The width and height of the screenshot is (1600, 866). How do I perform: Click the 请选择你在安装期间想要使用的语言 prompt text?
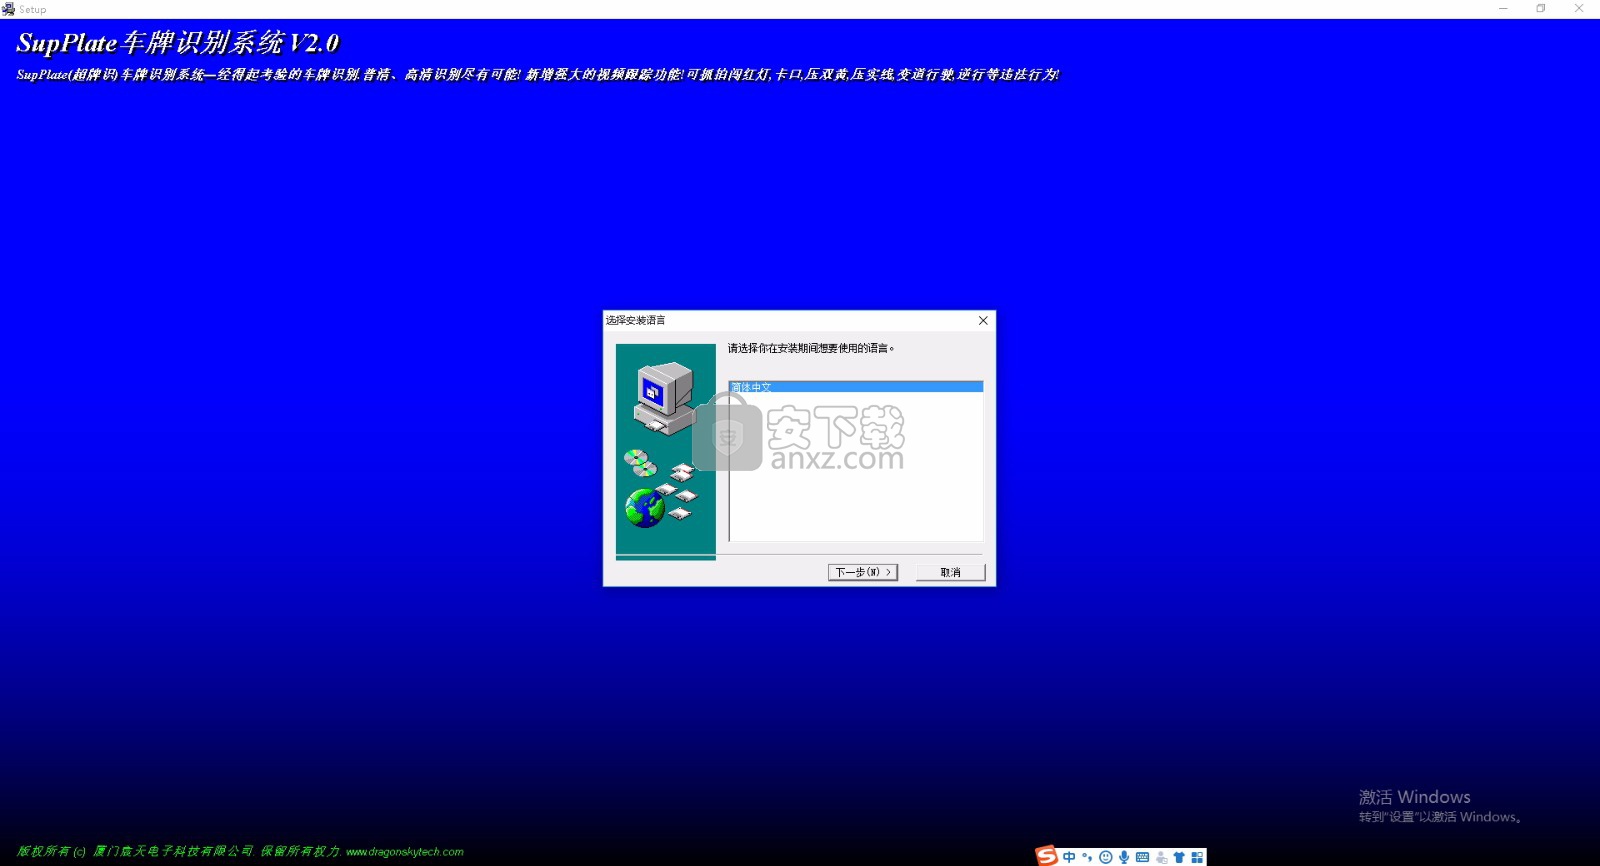coord(811,348)
